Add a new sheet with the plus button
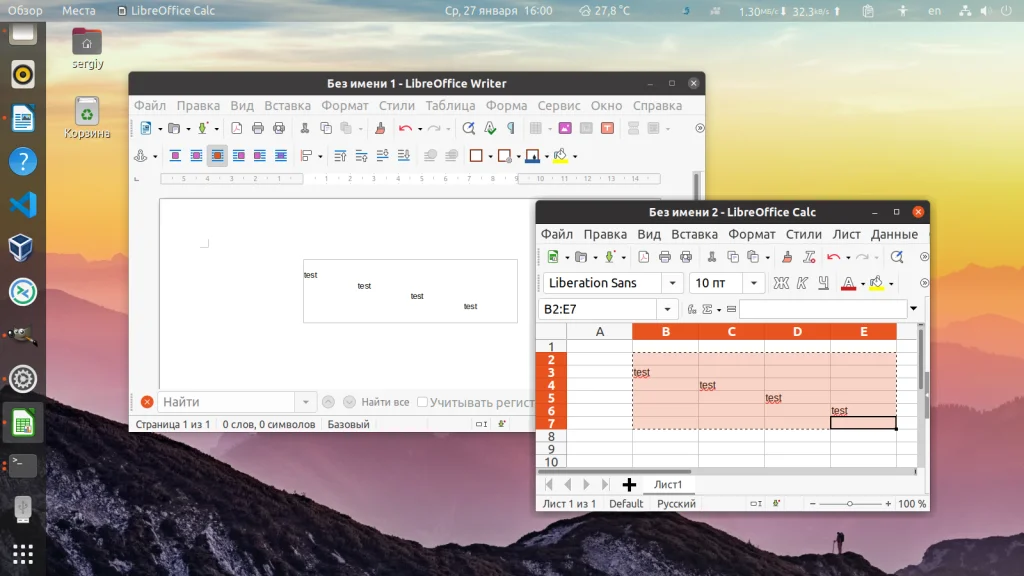1024x576 pixels. coord(629,484)
